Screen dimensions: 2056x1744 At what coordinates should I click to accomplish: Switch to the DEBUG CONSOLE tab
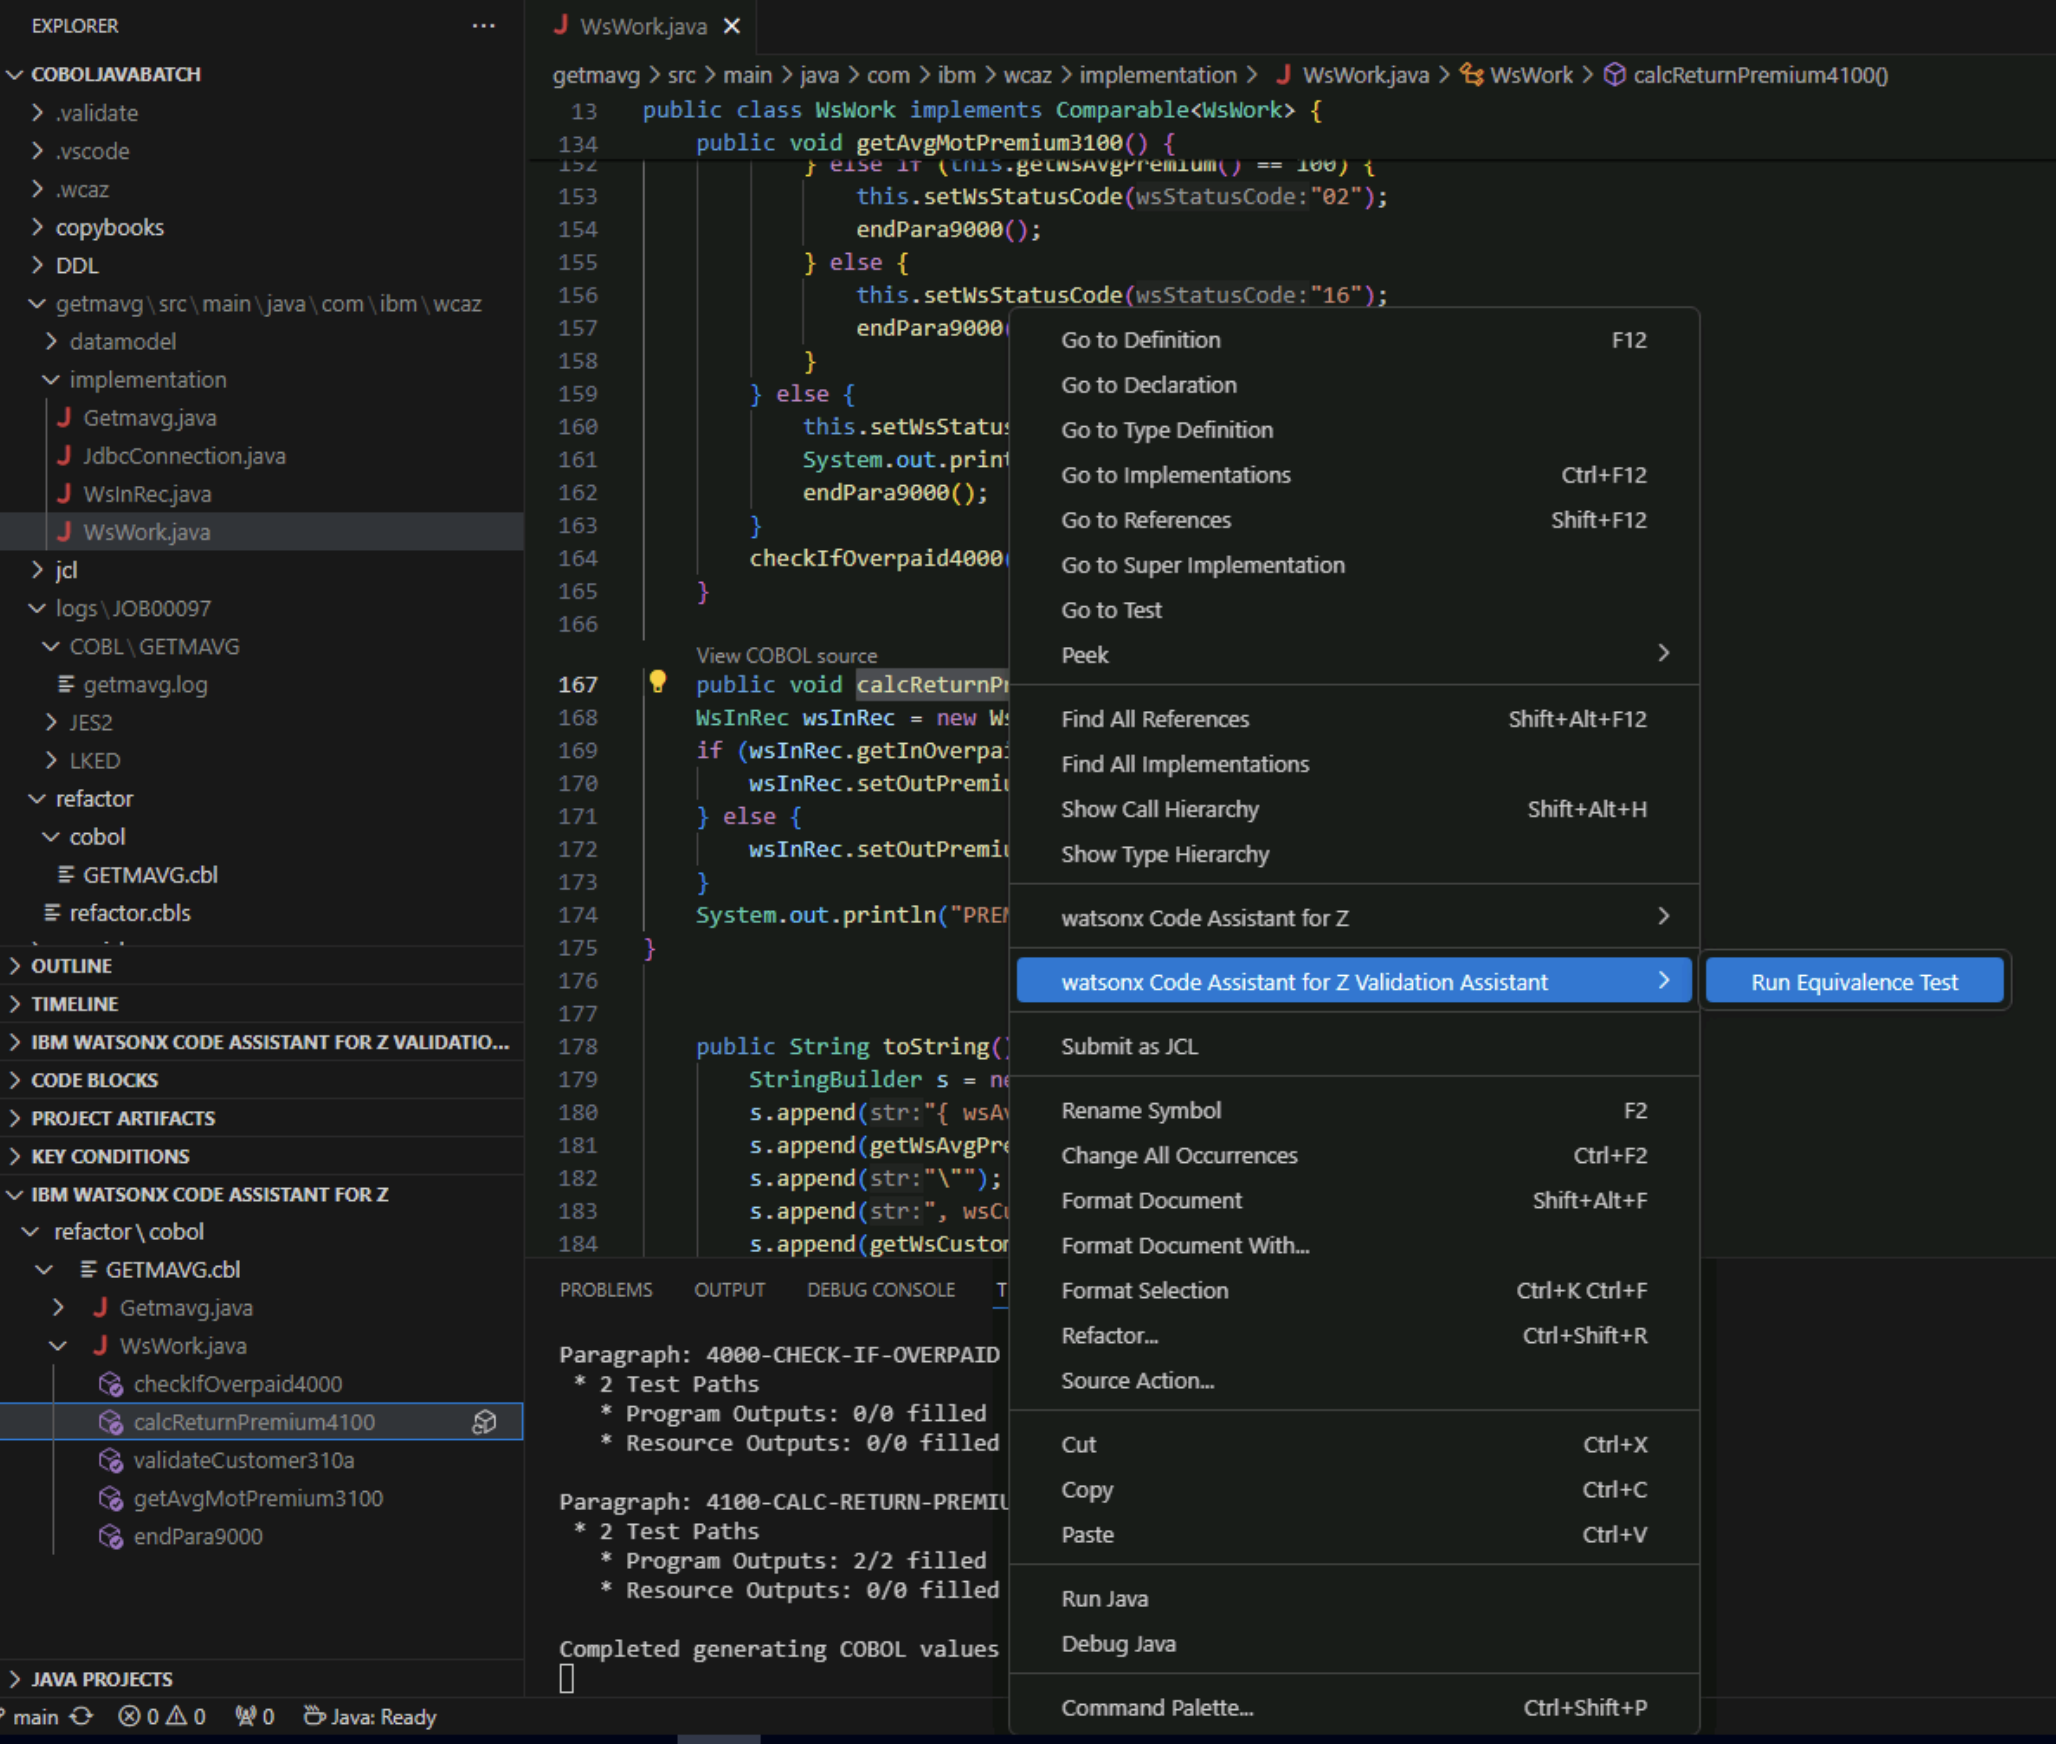pos(881,1290)
